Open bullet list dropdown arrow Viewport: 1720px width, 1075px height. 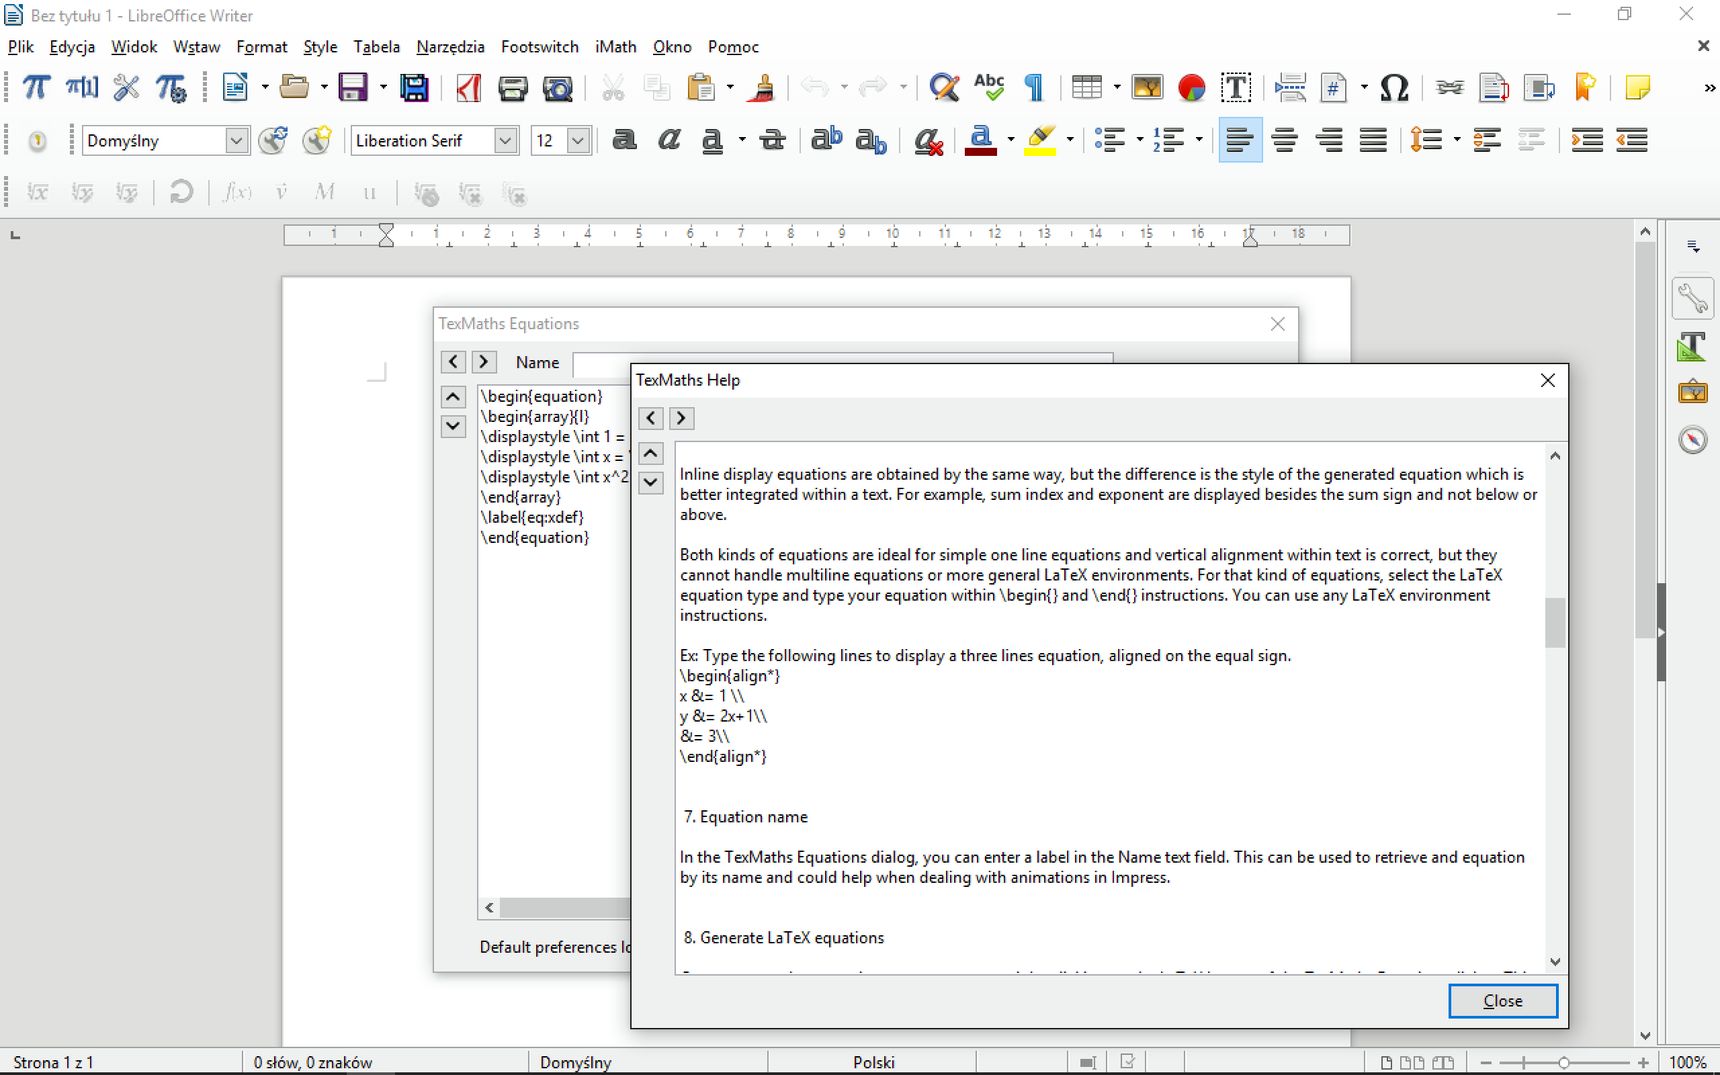1140,140
